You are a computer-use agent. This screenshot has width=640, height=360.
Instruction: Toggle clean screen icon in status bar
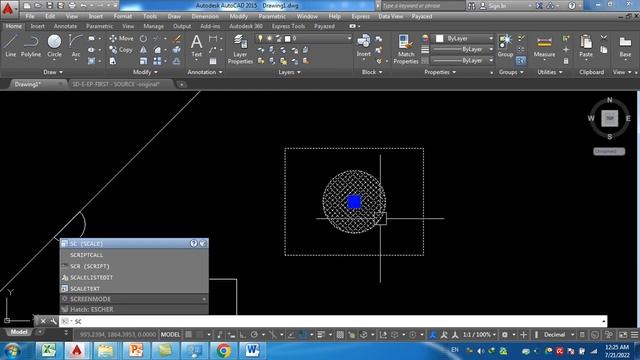tap(623, 335)
